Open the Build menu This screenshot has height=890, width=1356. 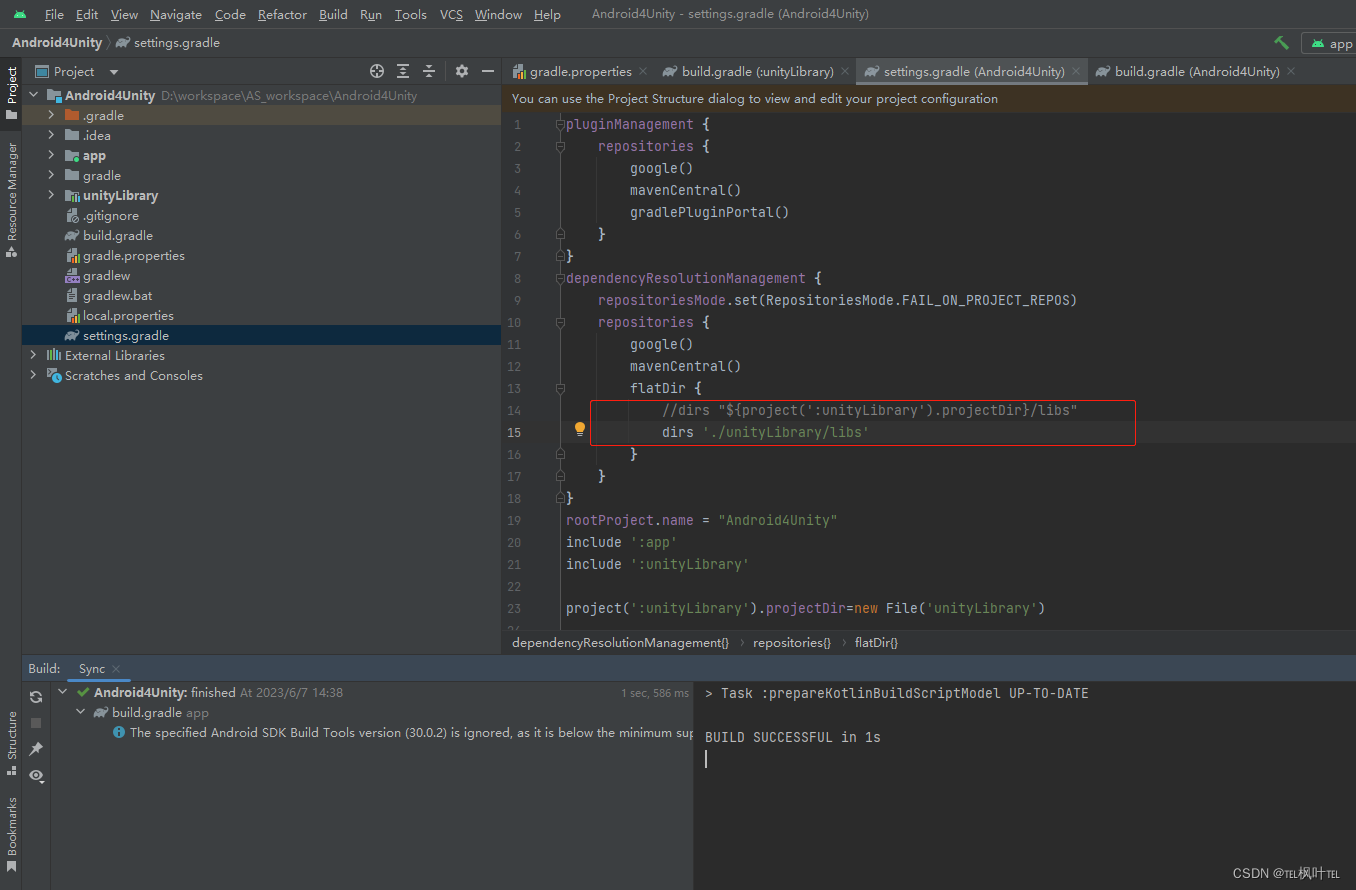tap(333, 14)
